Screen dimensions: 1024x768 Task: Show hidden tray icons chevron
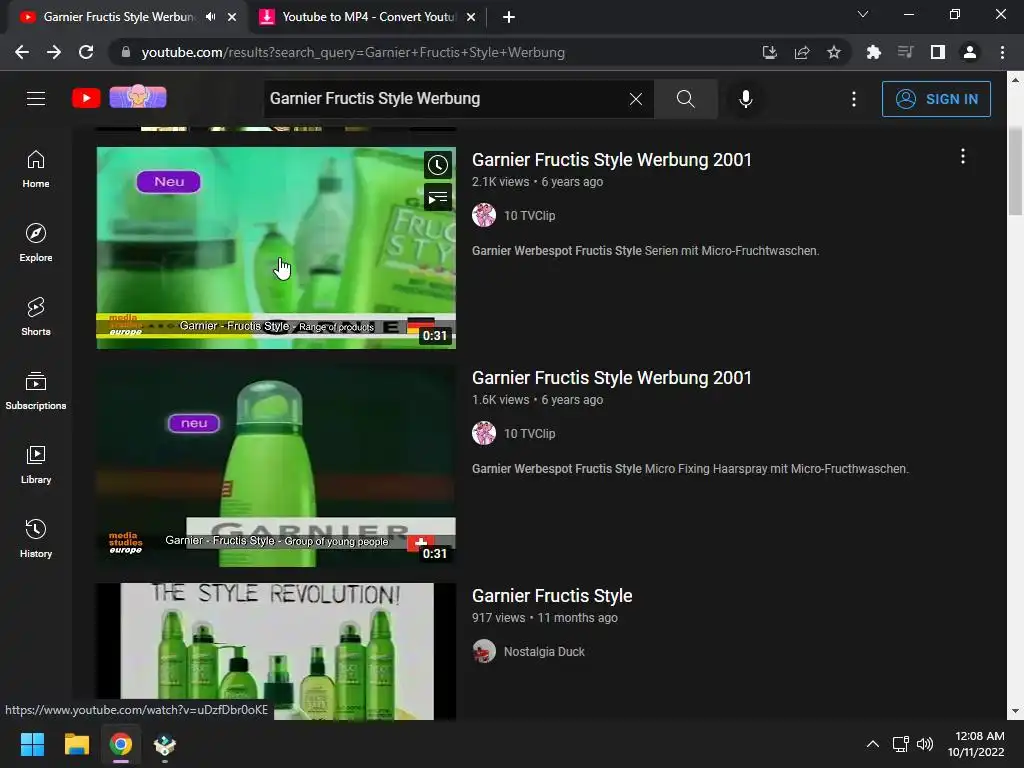pos(872,744)
